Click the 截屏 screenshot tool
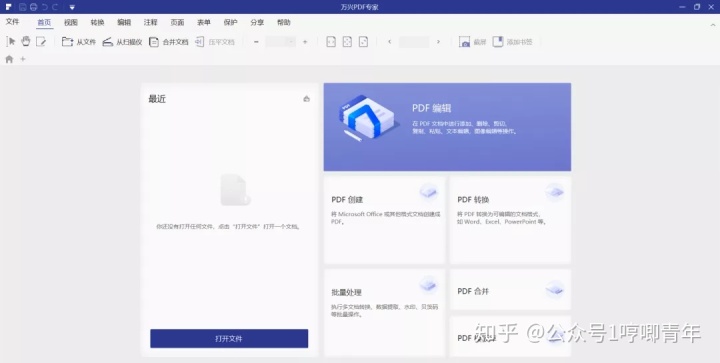The image size is (720, 363). click(x=472, y=42)
